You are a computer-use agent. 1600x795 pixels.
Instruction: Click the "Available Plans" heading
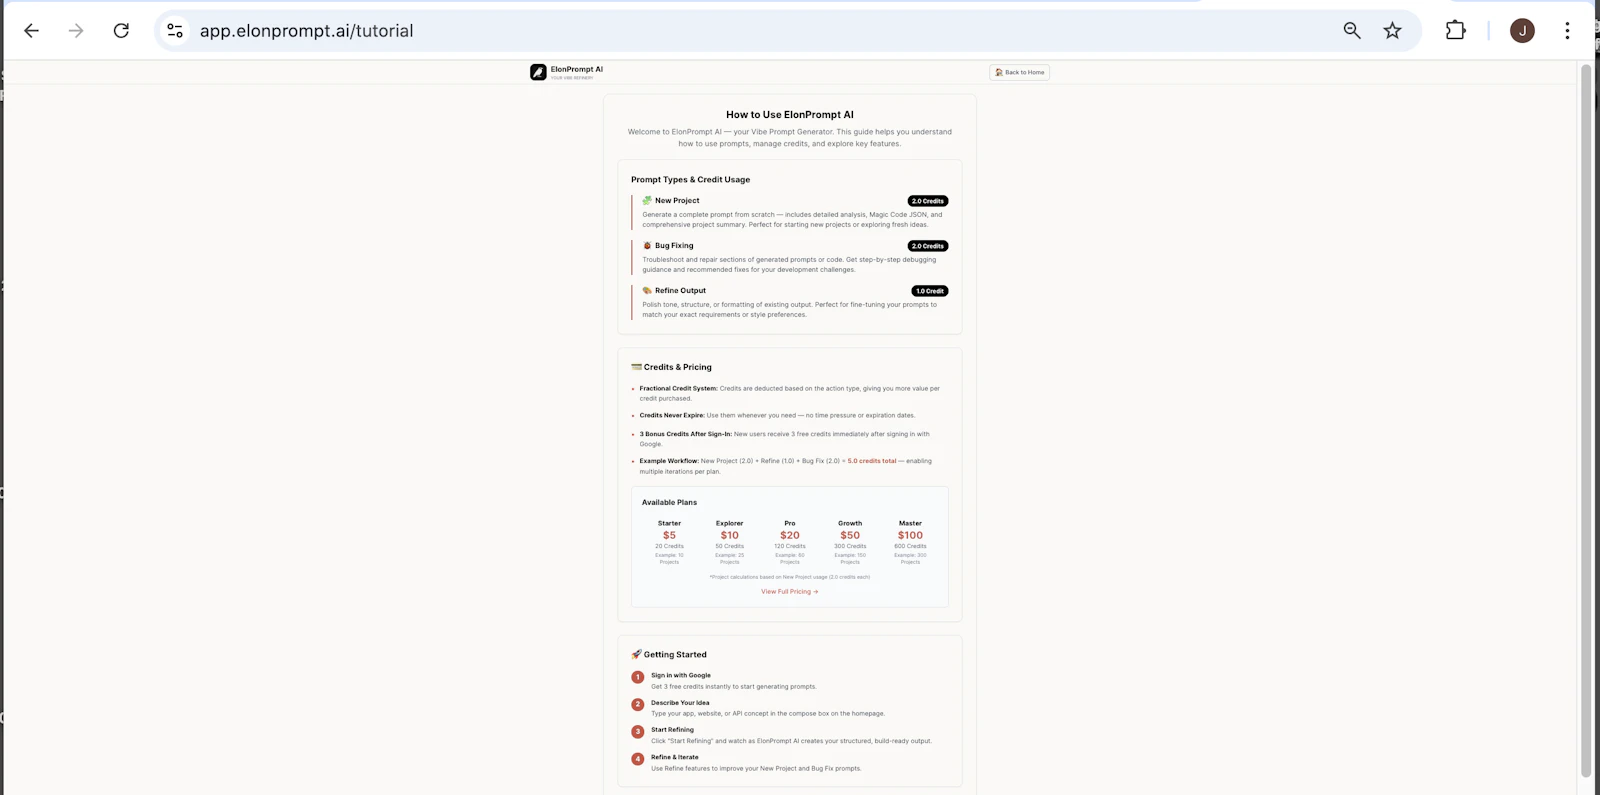(x=669, y=502)
